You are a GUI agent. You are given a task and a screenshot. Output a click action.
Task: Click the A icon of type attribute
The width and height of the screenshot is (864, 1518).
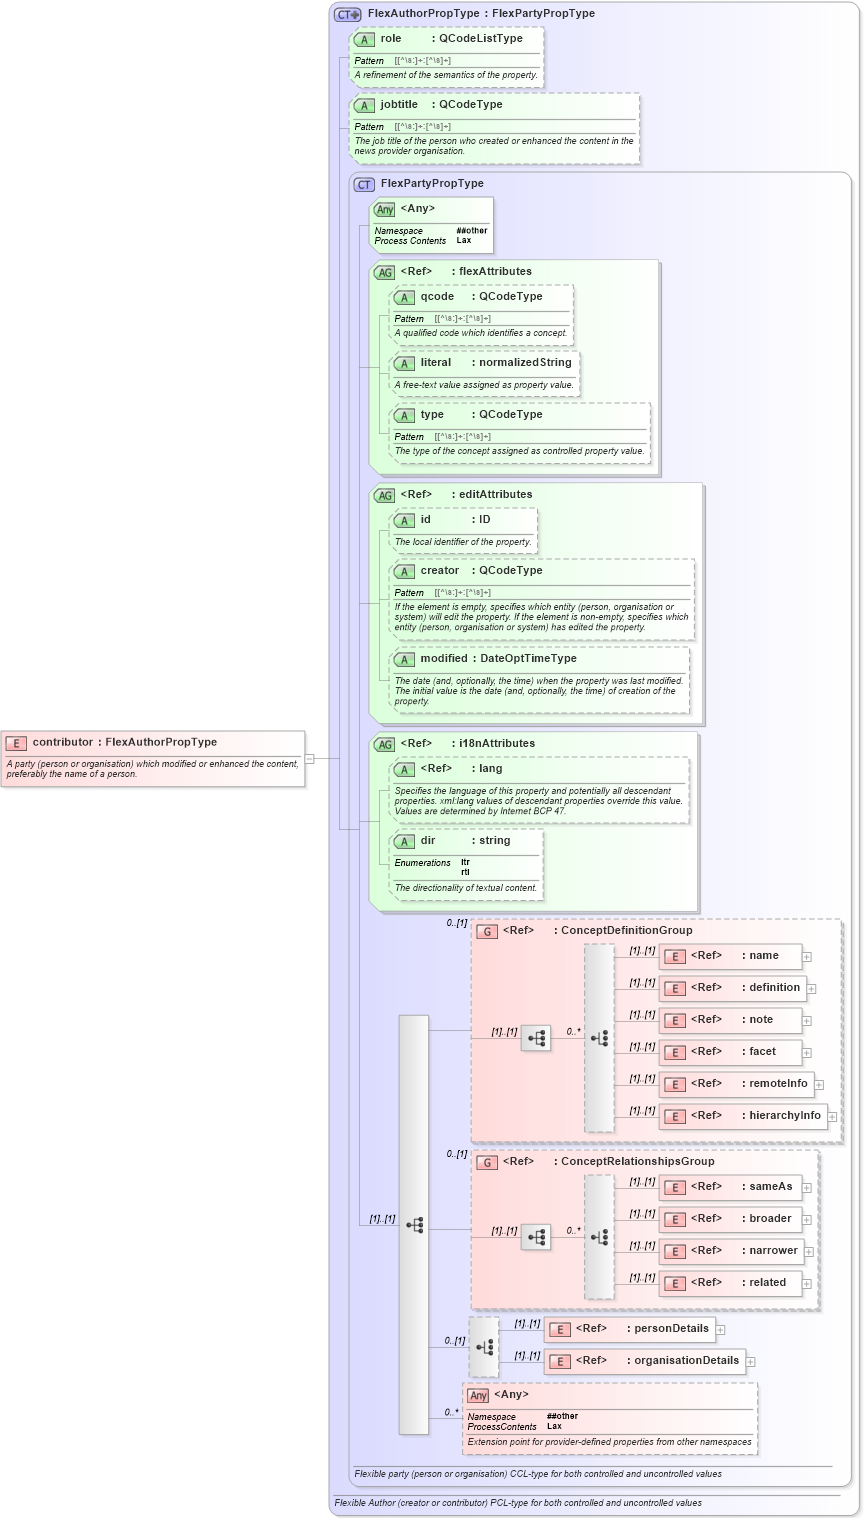pyautogui.click(x=404, y=415)
